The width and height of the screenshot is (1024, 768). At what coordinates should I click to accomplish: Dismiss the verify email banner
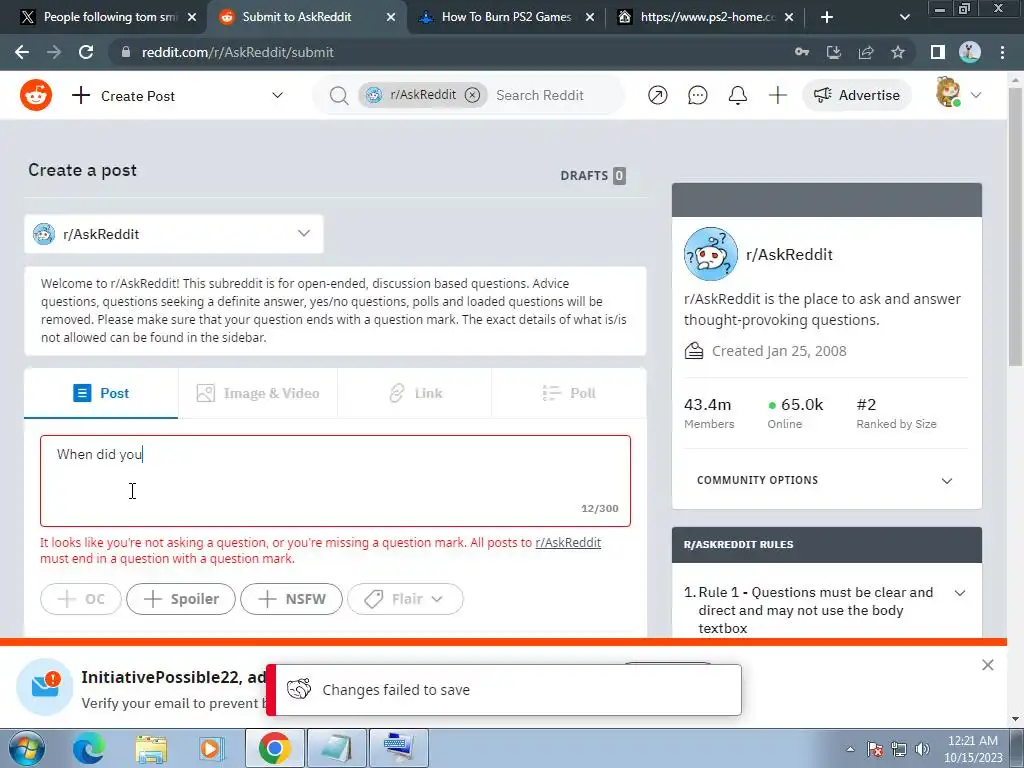coord(987,665)
